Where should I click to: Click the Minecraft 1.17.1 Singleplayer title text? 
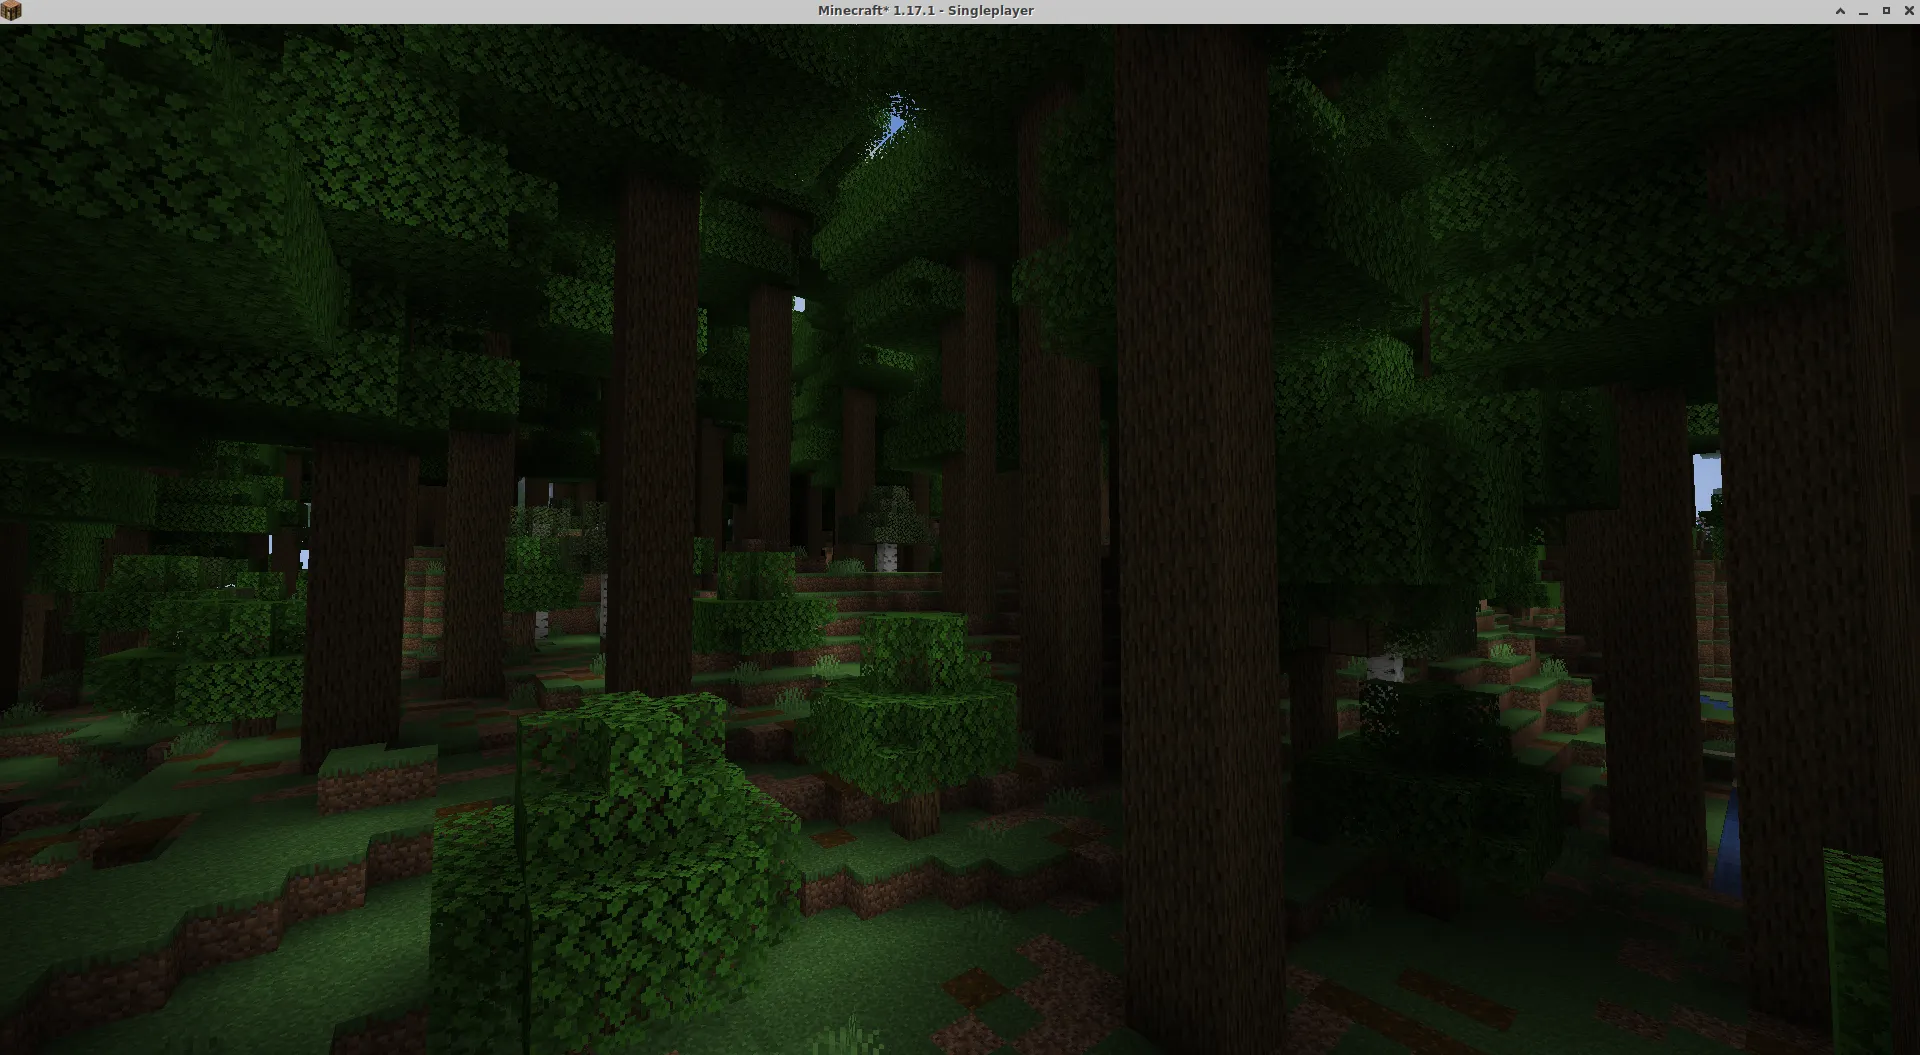[x=925, y=10]
